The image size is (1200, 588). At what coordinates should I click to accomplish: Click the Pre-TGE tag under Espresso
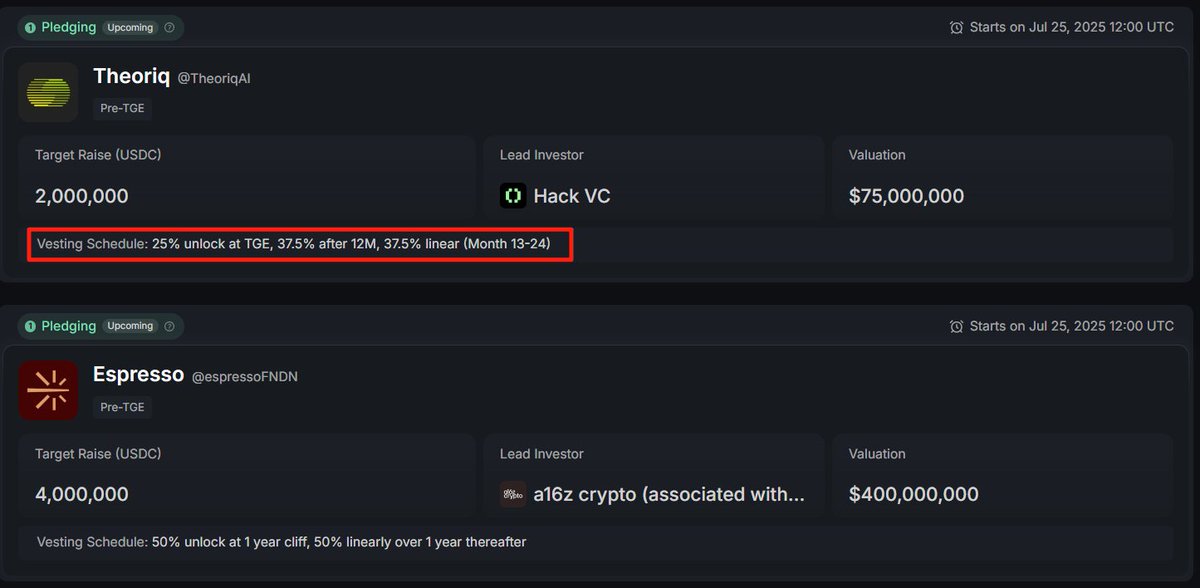tap(123, 407)
